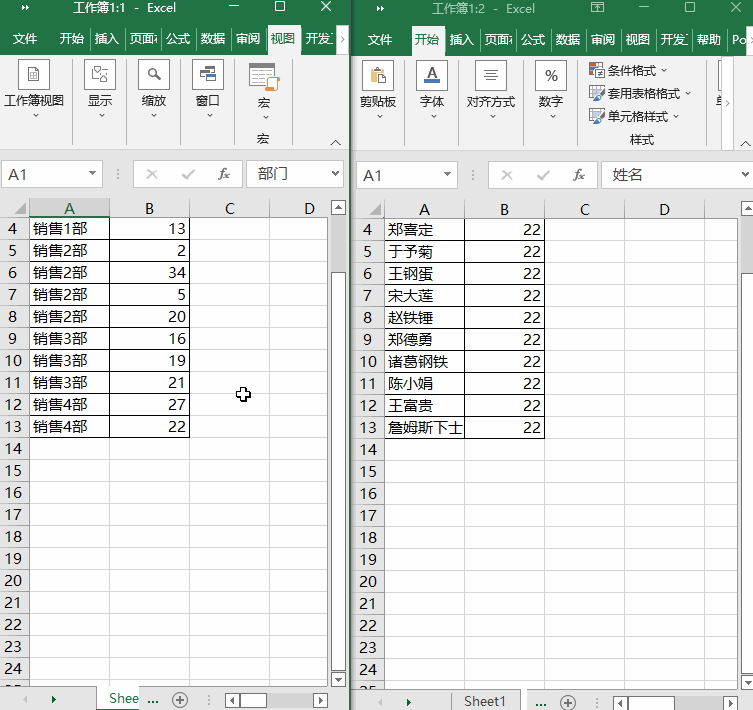Click vertical scrollbar down arrow in left window

(x=339, y=679)
